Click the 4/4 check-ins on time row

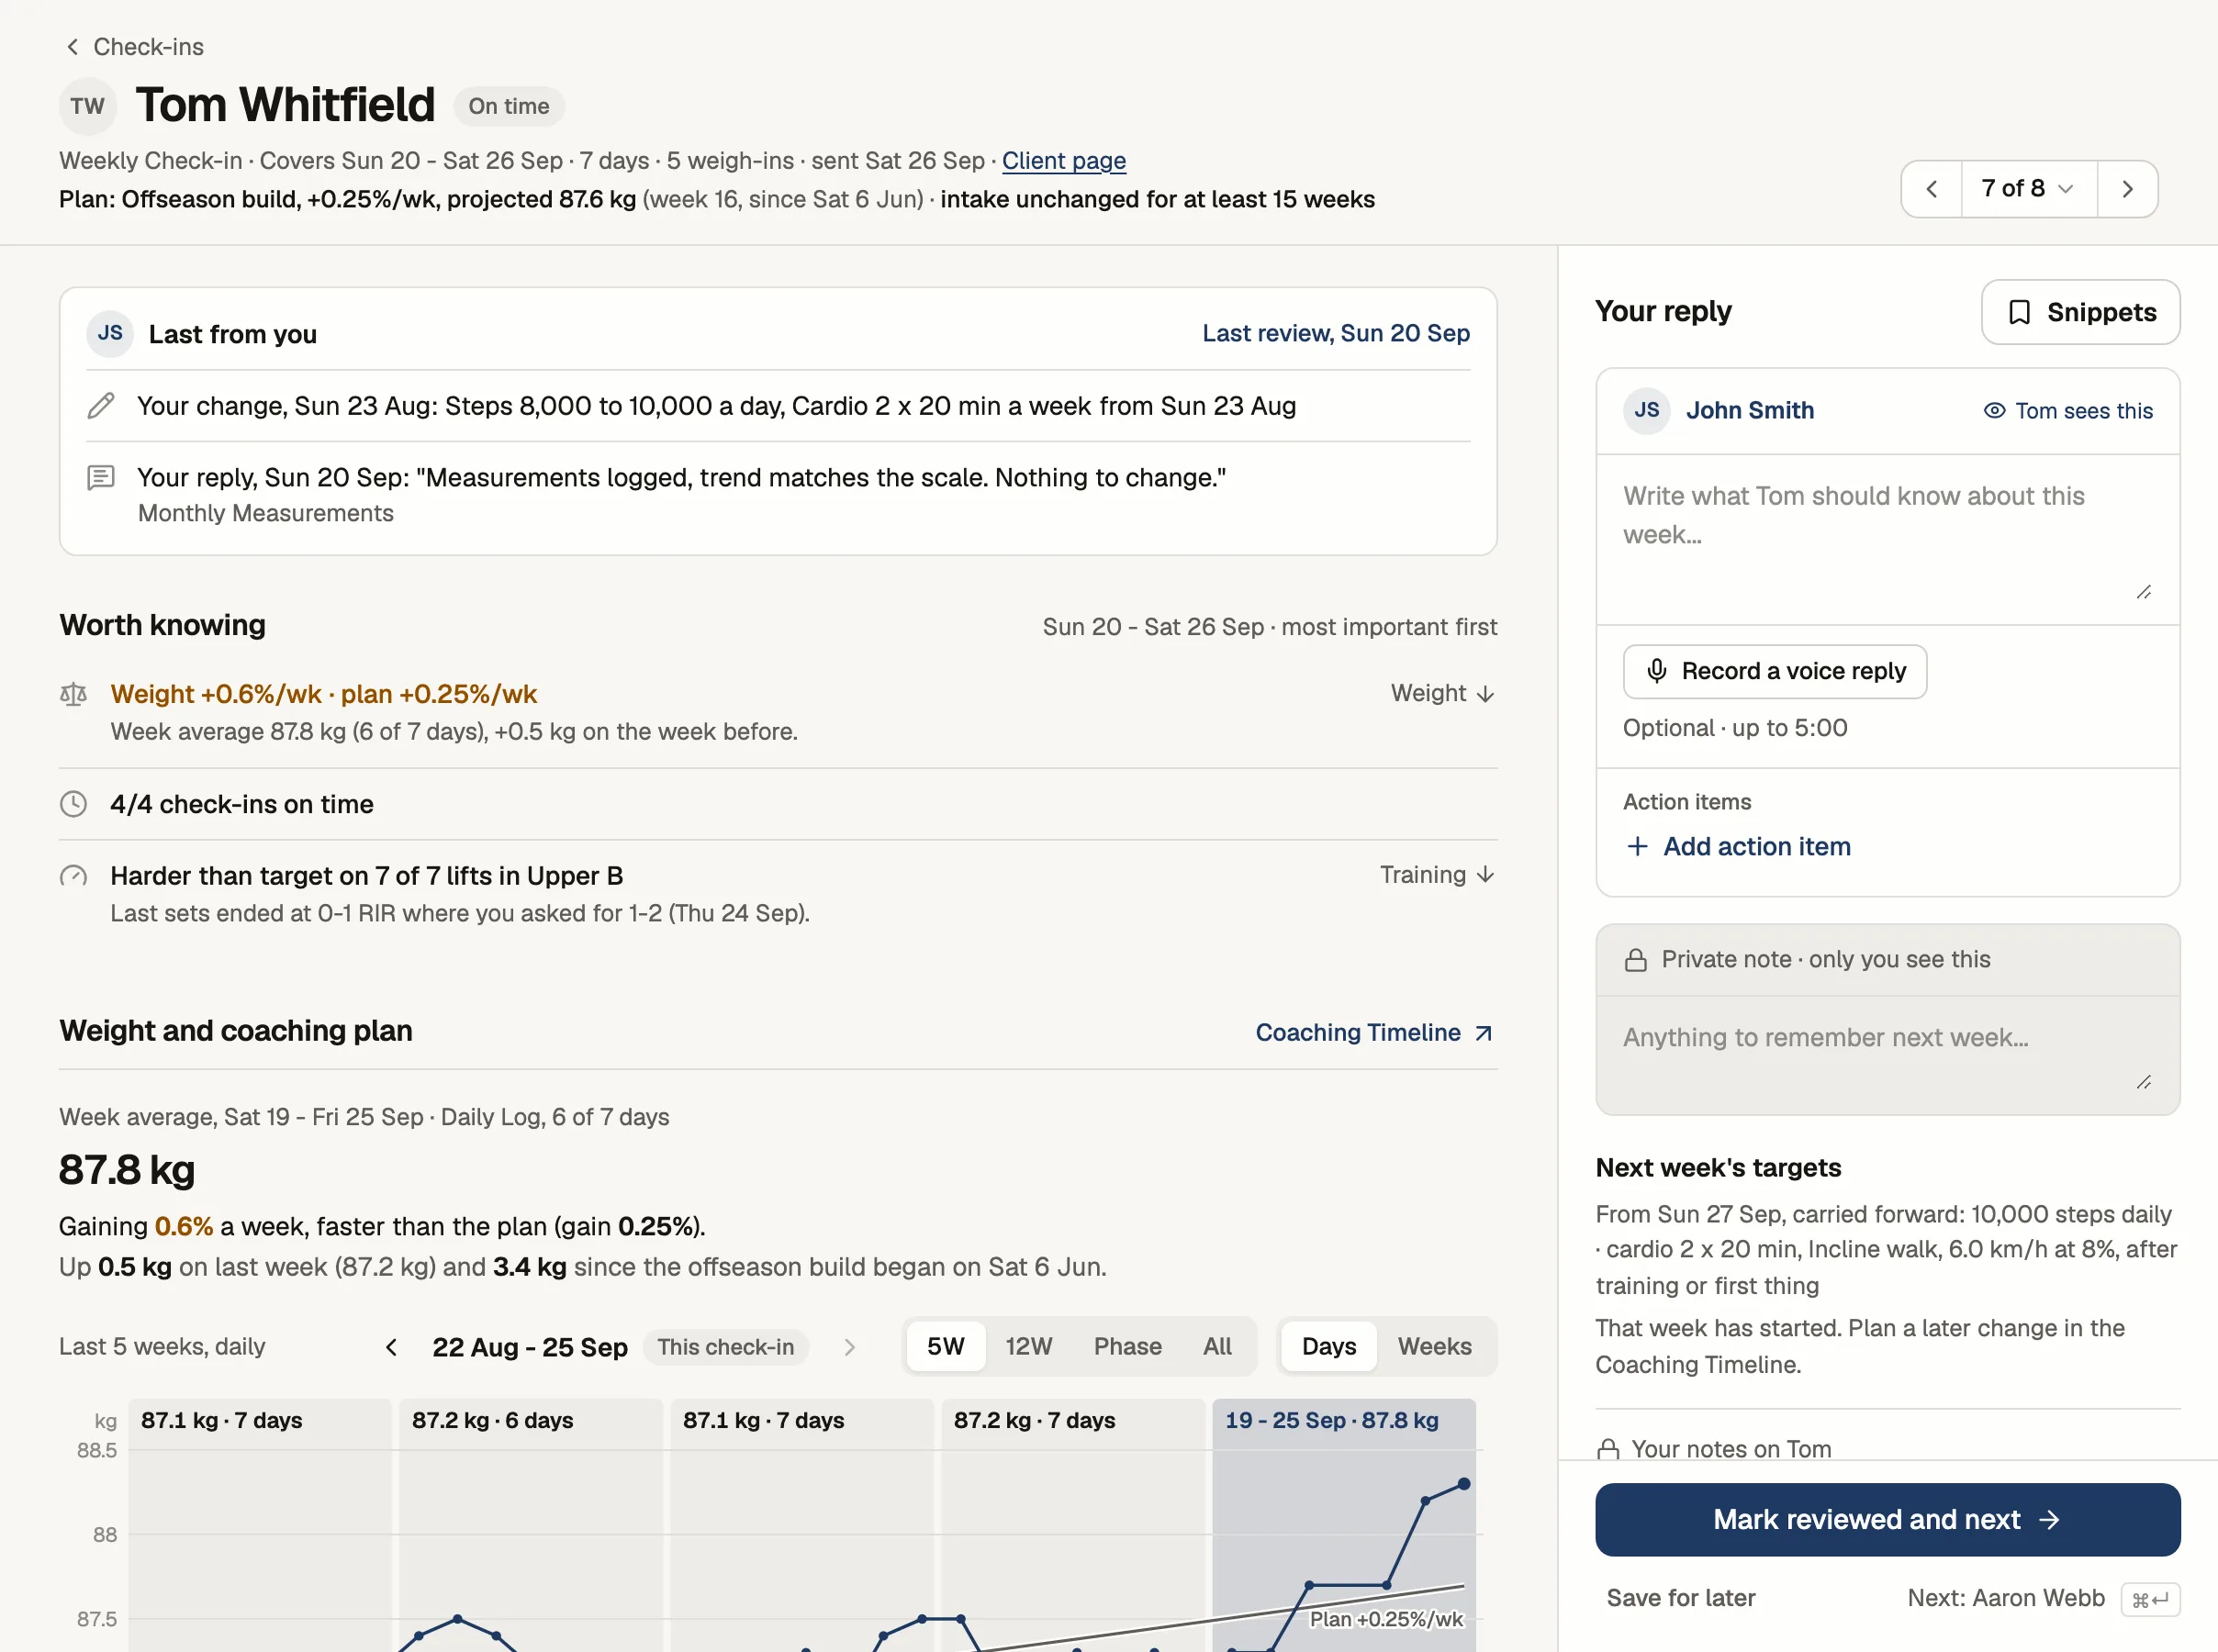[778, 804]
